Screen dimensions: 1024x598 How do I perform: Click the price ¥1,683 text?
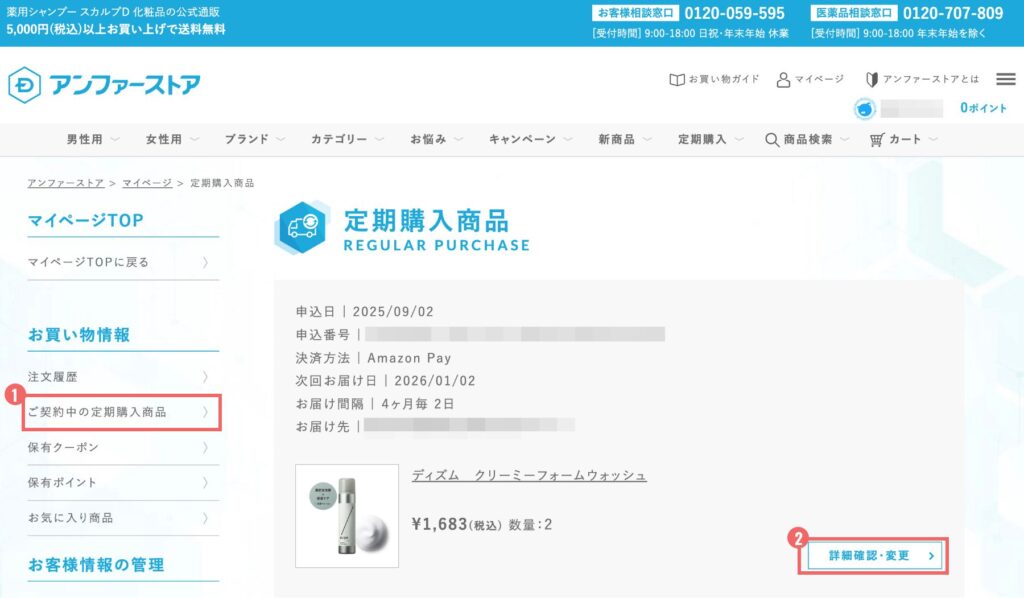tap(440, 525)
